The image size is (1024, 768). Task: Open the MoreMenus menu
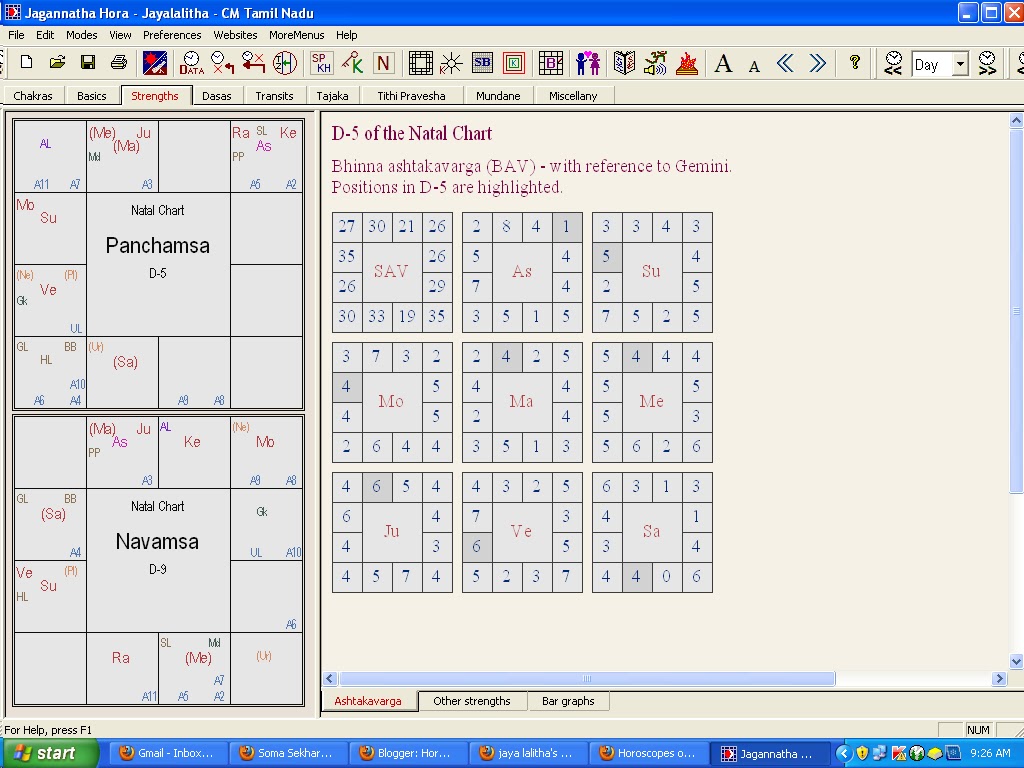point(296,35)
